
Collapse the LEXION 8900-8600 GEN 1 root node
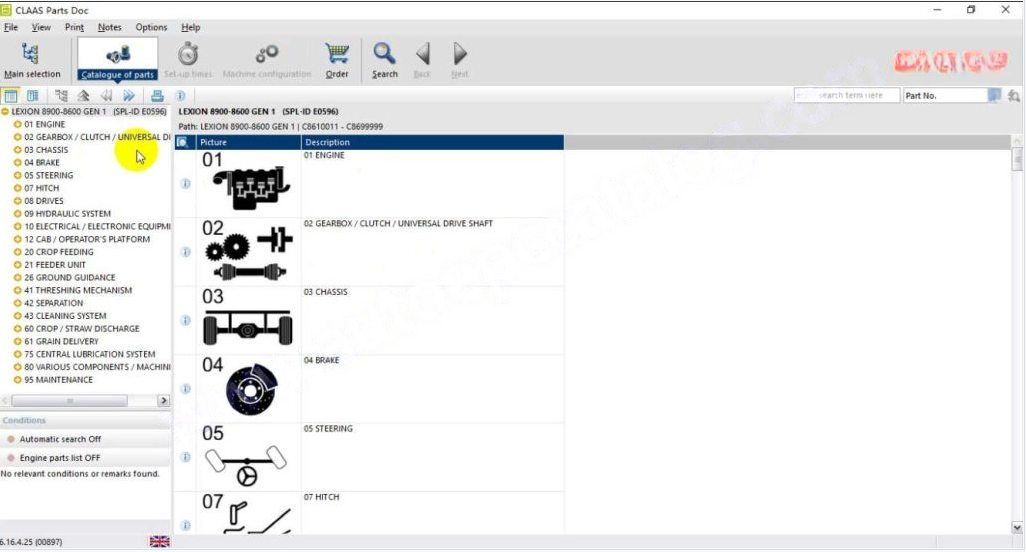pos(6,112)
